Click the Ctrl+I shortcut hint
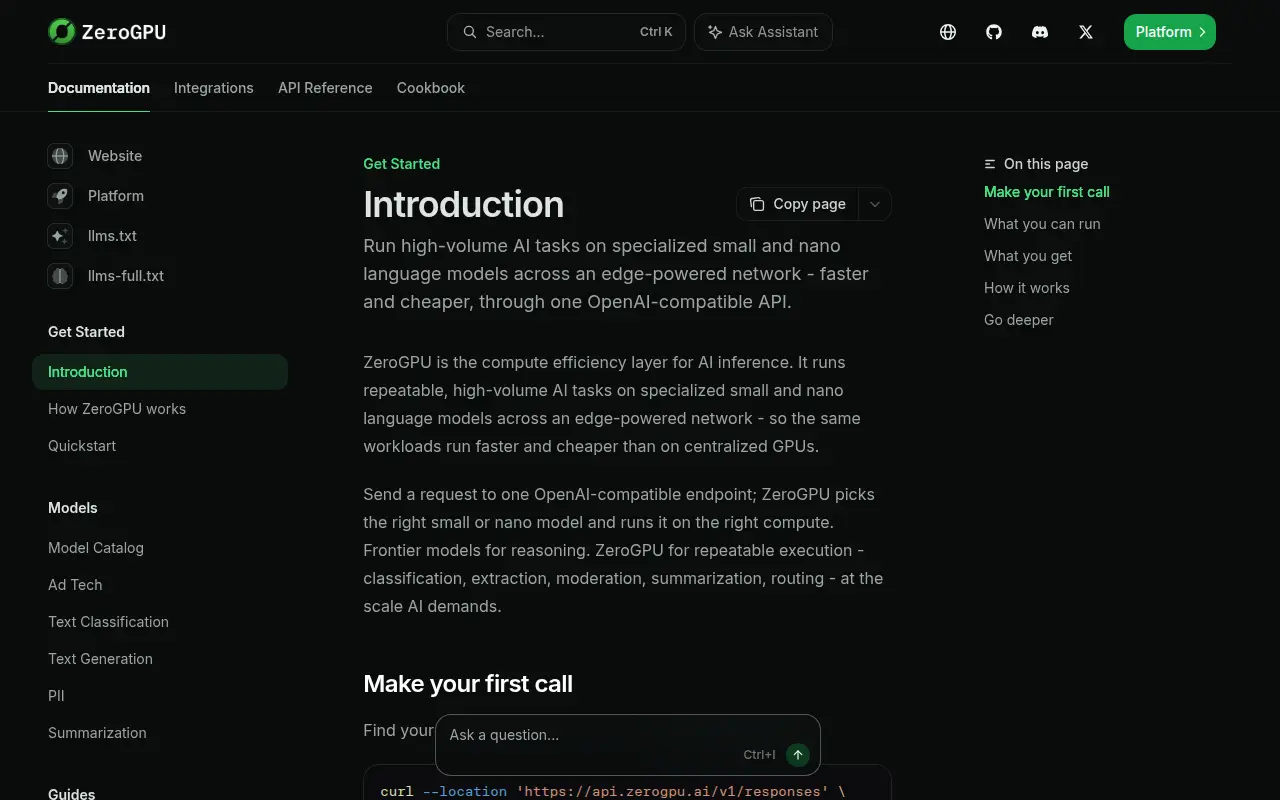 pos(760,755)
